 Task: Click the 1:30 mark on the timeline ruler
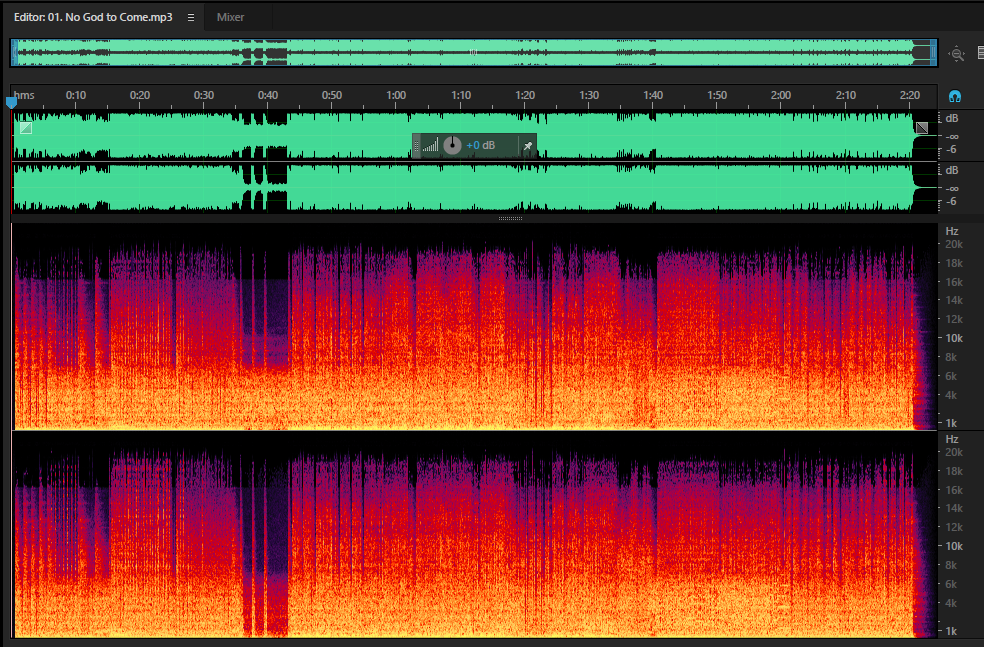[589, 95]
